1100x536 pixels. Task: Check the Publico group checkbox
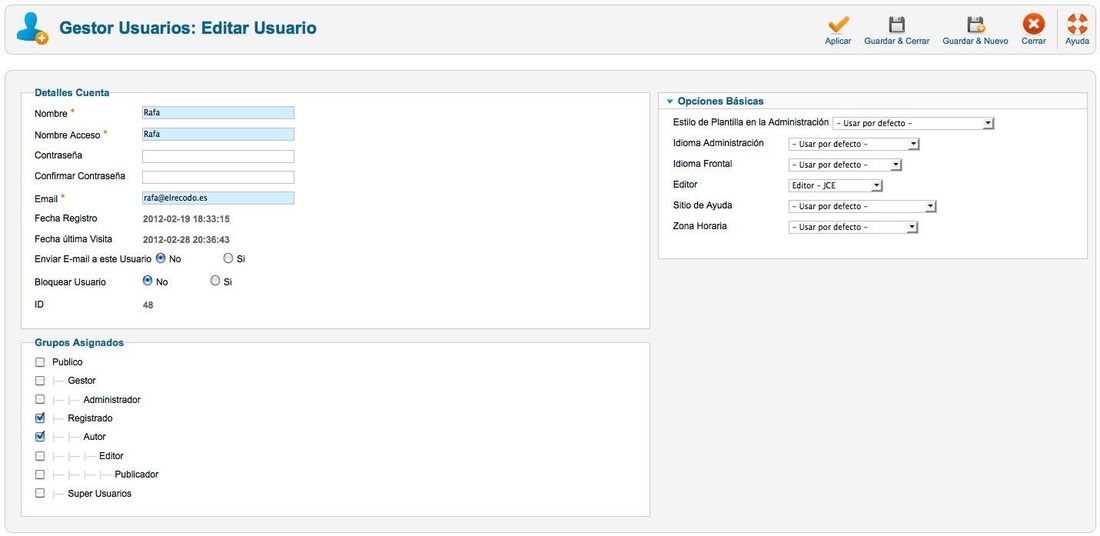click(x=40, y=362)
